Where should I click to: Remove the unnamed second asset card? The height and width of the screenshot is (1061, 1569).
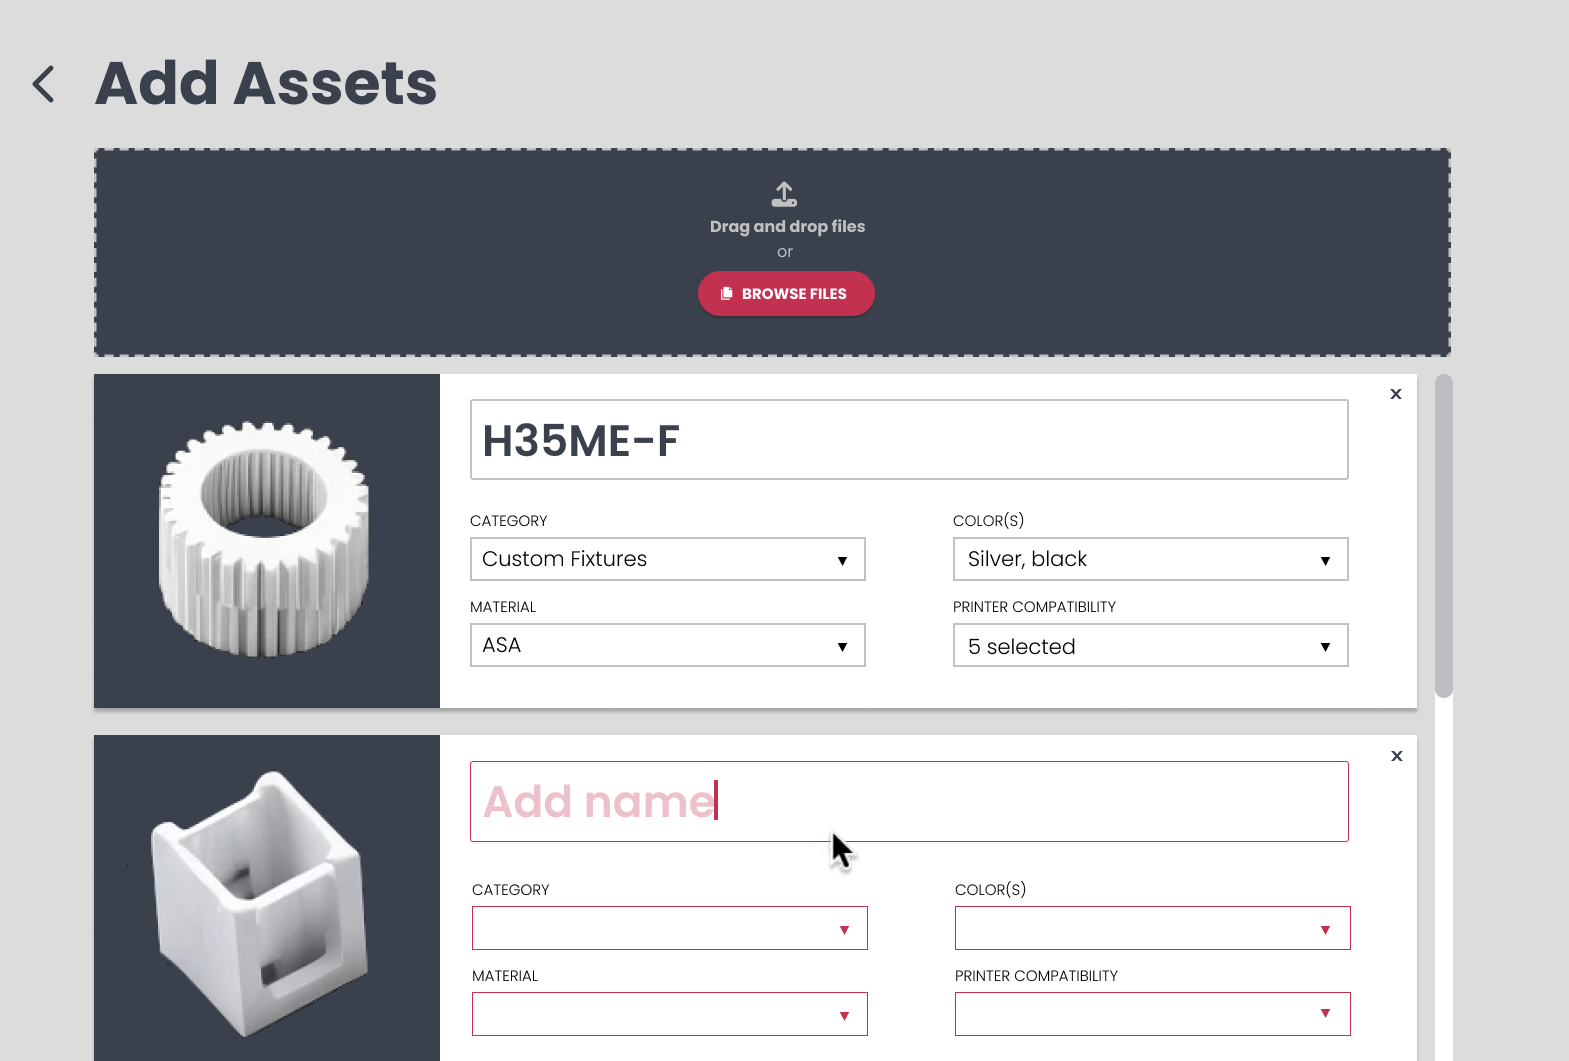[1397, 756]
